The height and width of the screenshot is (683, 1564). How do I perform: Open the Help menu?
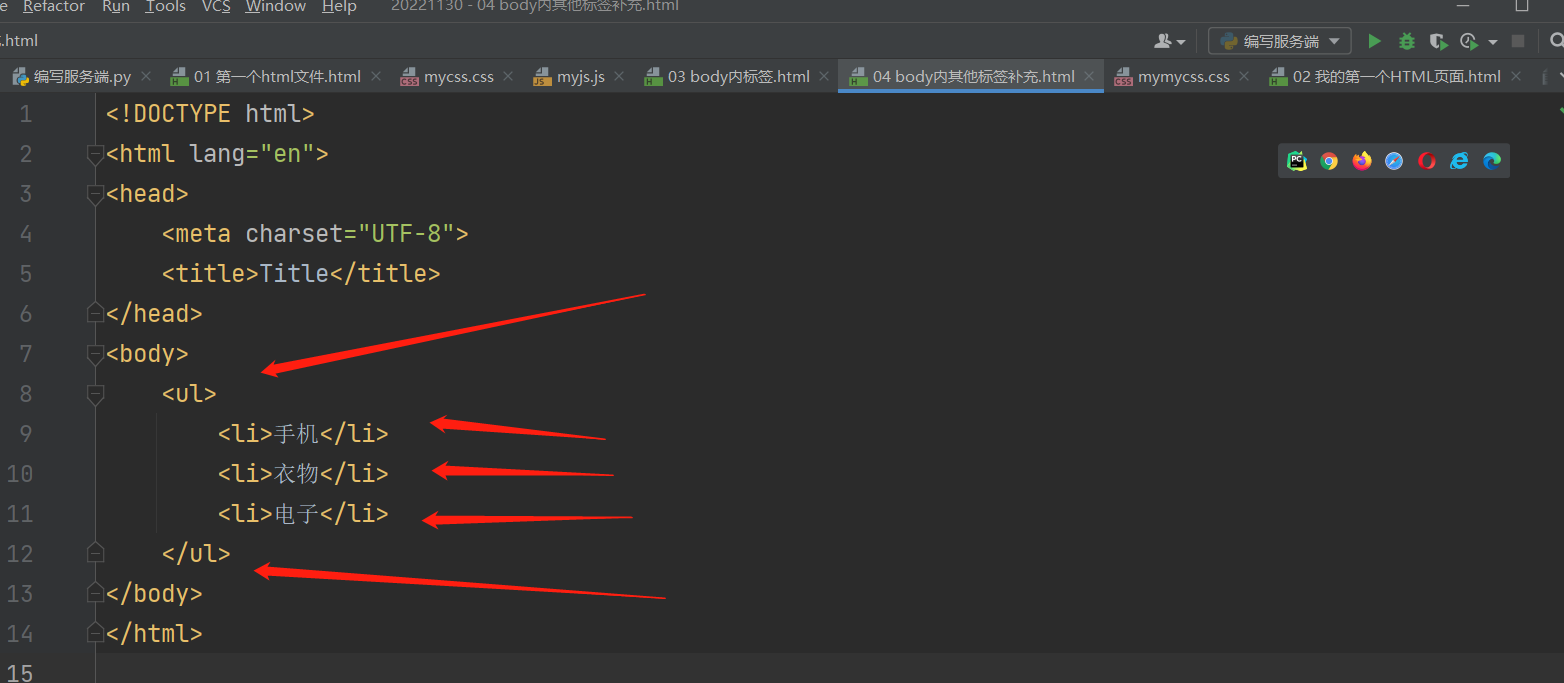[339, 7]
